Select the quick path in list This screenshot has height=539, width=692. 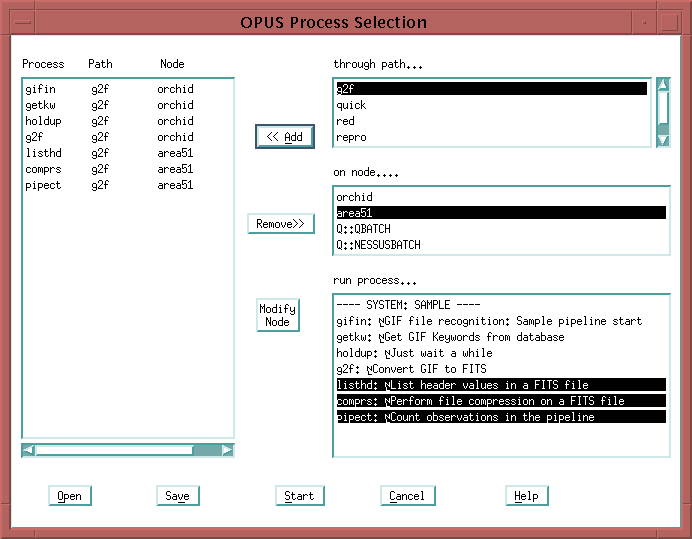click(352, 105)
